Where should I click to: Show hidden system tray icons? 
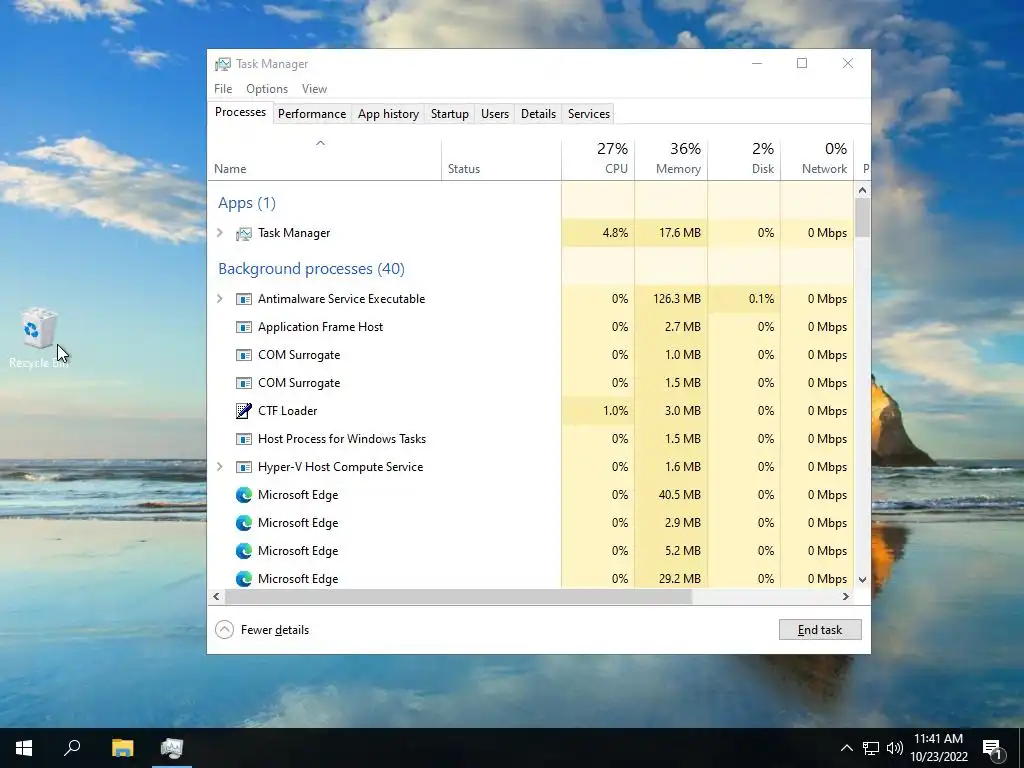pos(846,748)
